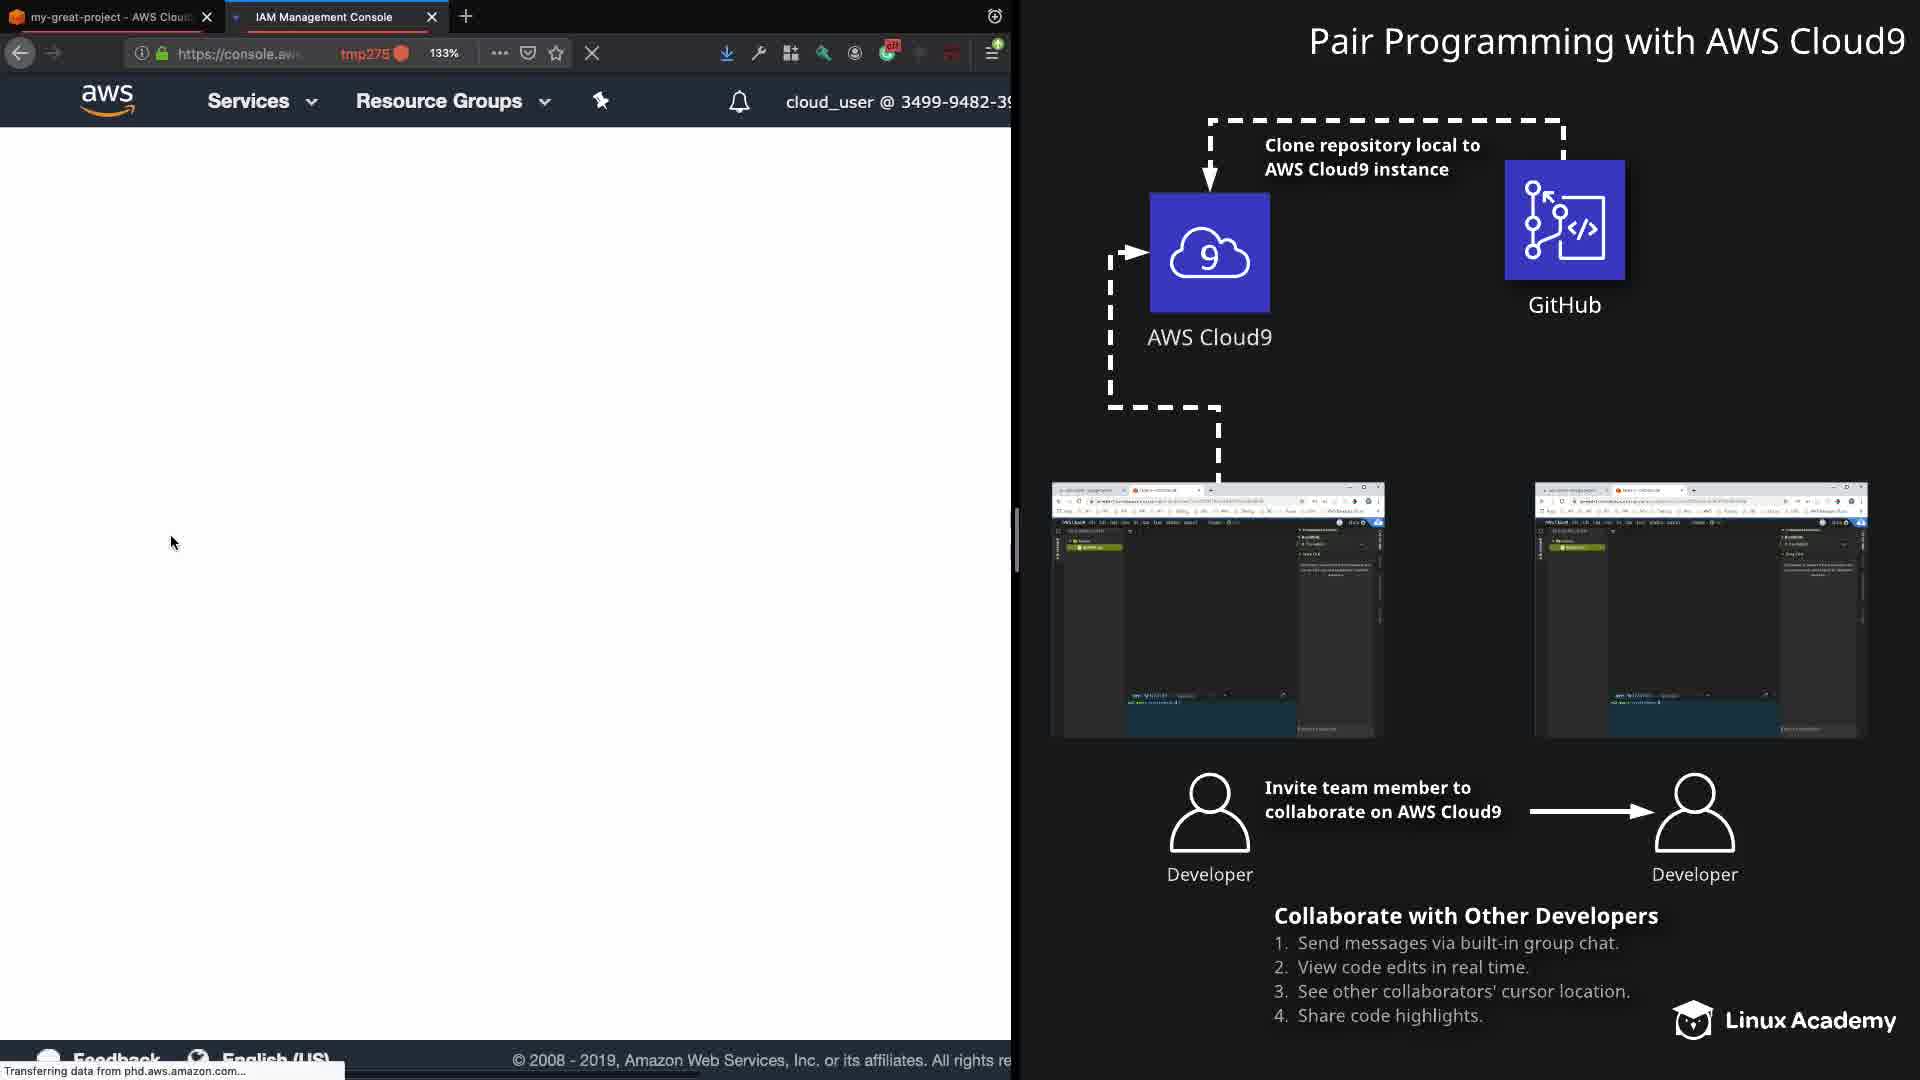The height and width of the screenshot is (1080, 1920).
Task: Click the left Cloud9 IDE screenshot thumbnail
Action: click(1217, 610)
